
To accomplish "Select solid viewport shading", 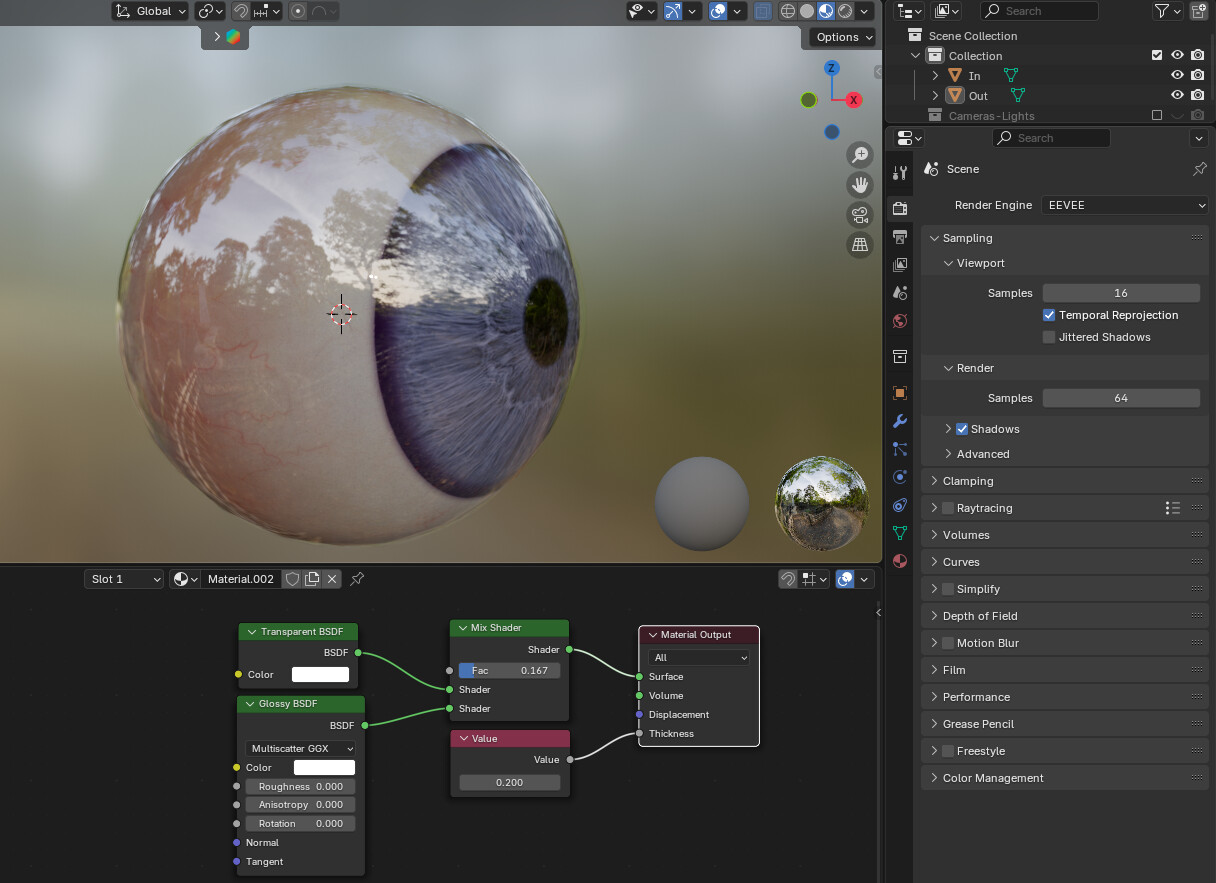I will [x=807, y=11].
